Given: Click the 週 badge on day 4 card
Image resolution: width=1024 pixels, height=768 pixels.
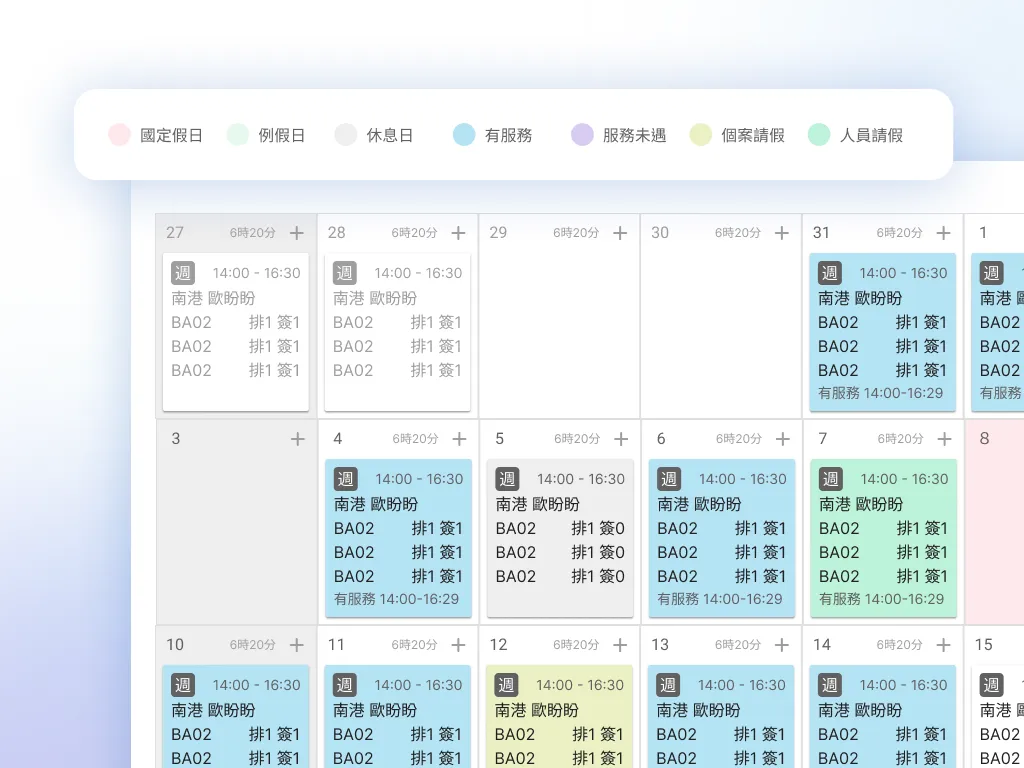Looking at the screenshot, I should click(345, 479).
